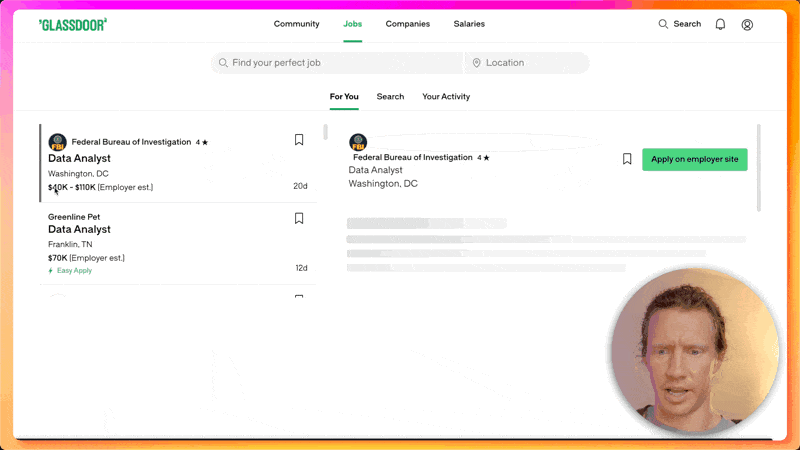Image resolution: width=800 pixels, height=450 pixels.
Task: Click the detail panel scrollbar
Action: [759, 167]
